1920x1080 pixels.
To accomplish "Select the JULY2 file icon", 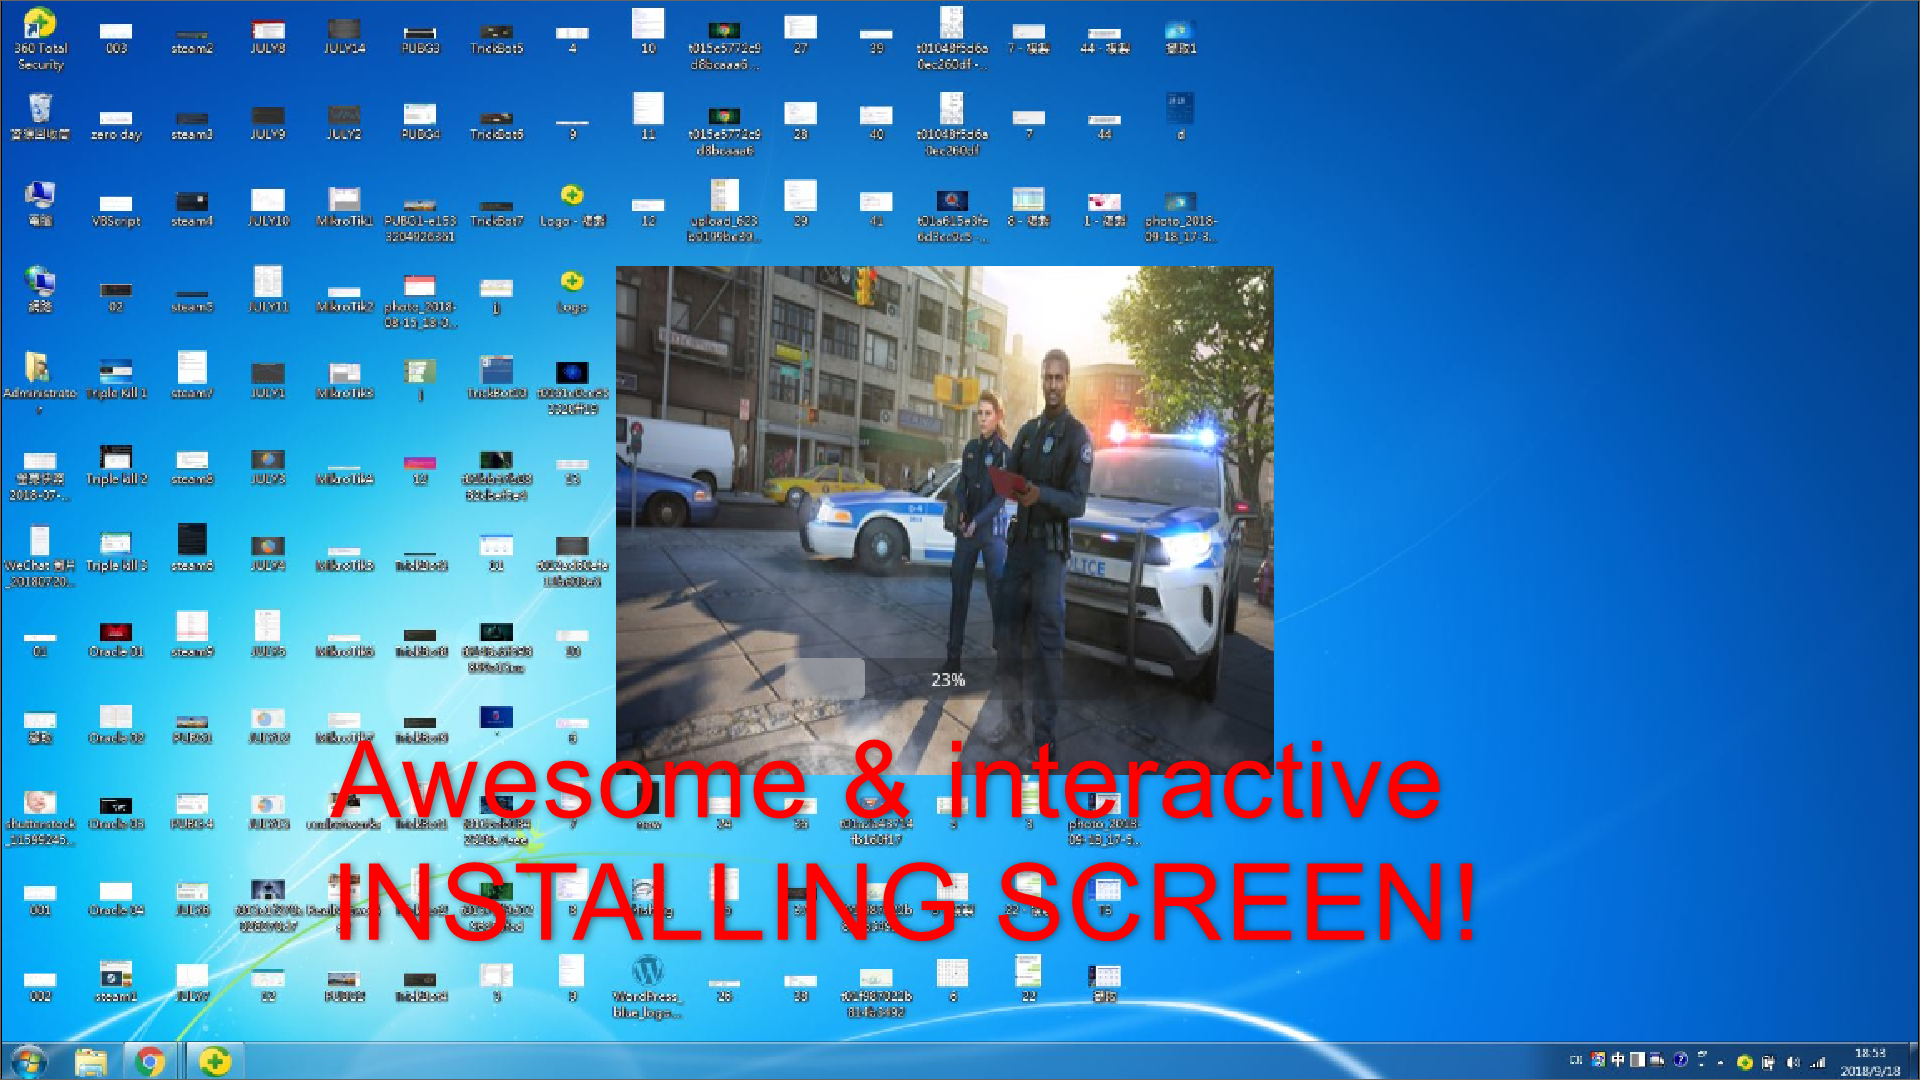I will coord(344,122).
